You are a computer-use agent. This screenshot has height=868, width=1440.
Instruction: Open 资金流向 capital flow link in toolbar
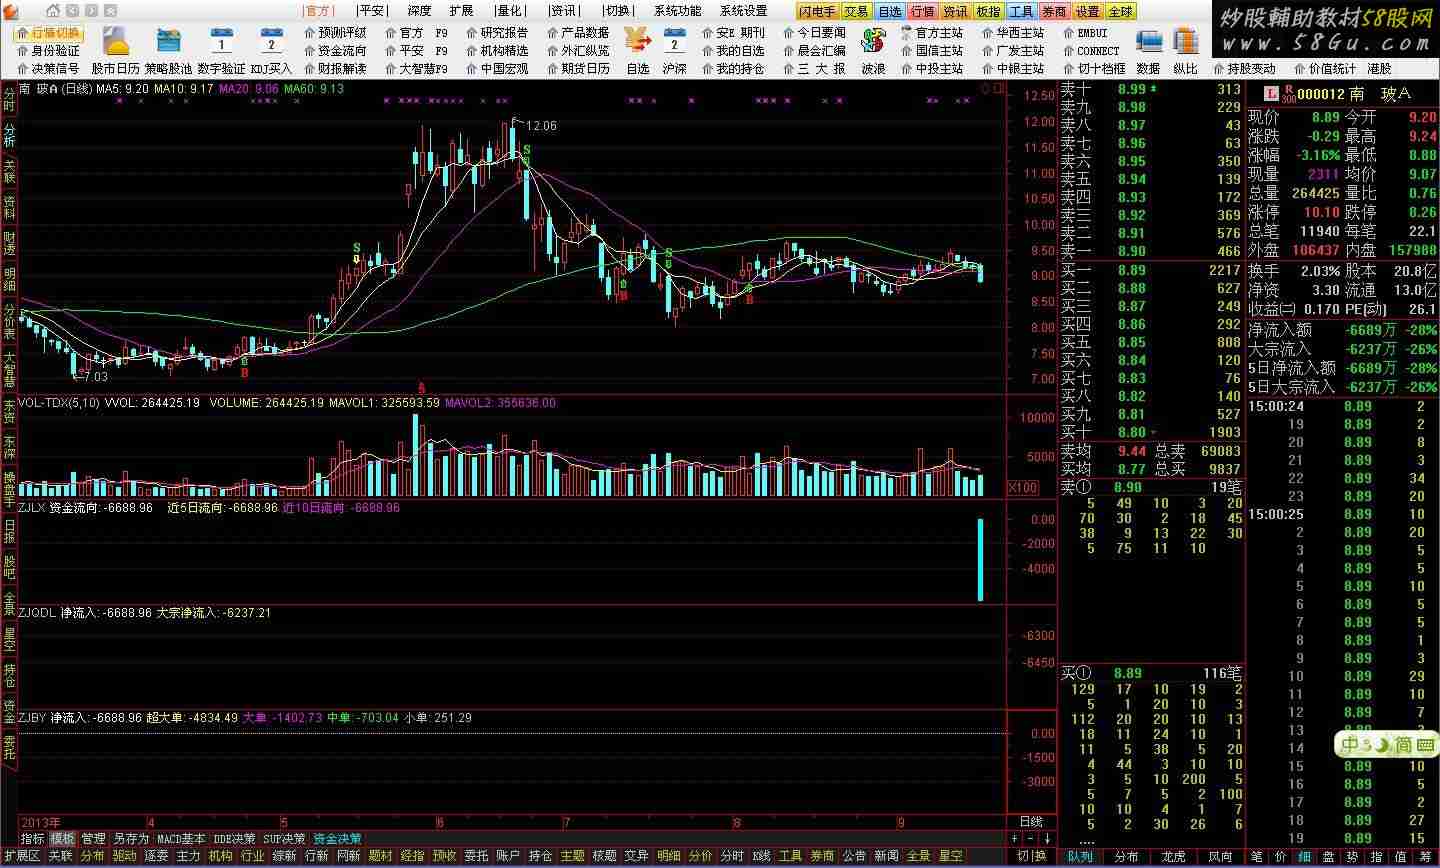(x=335, y=51)
